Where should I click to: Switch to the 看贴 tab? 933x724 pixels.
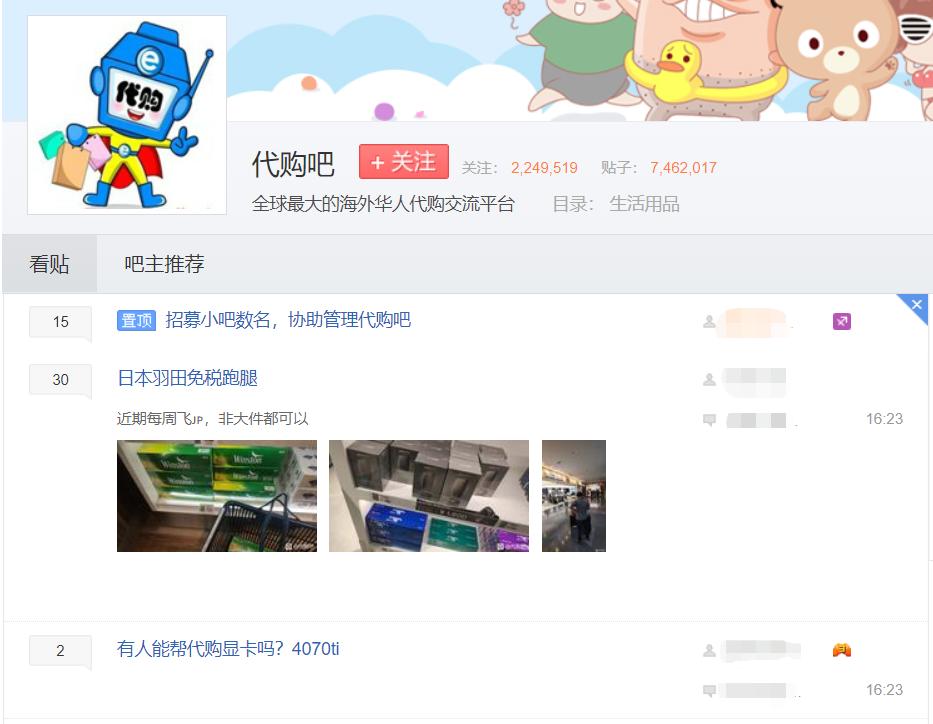(49, 264)
